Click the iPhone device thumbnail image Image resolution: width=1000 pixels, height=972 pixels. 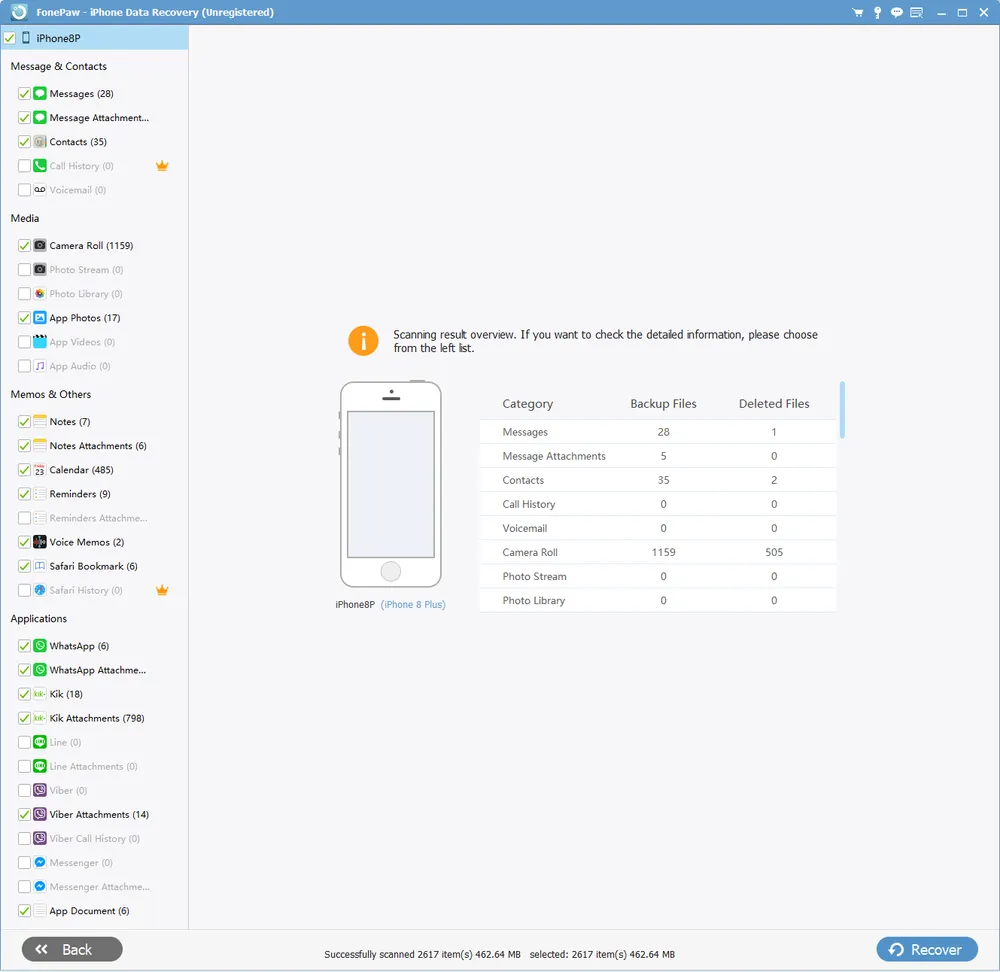pyautogui.click(x=390, y=484)
